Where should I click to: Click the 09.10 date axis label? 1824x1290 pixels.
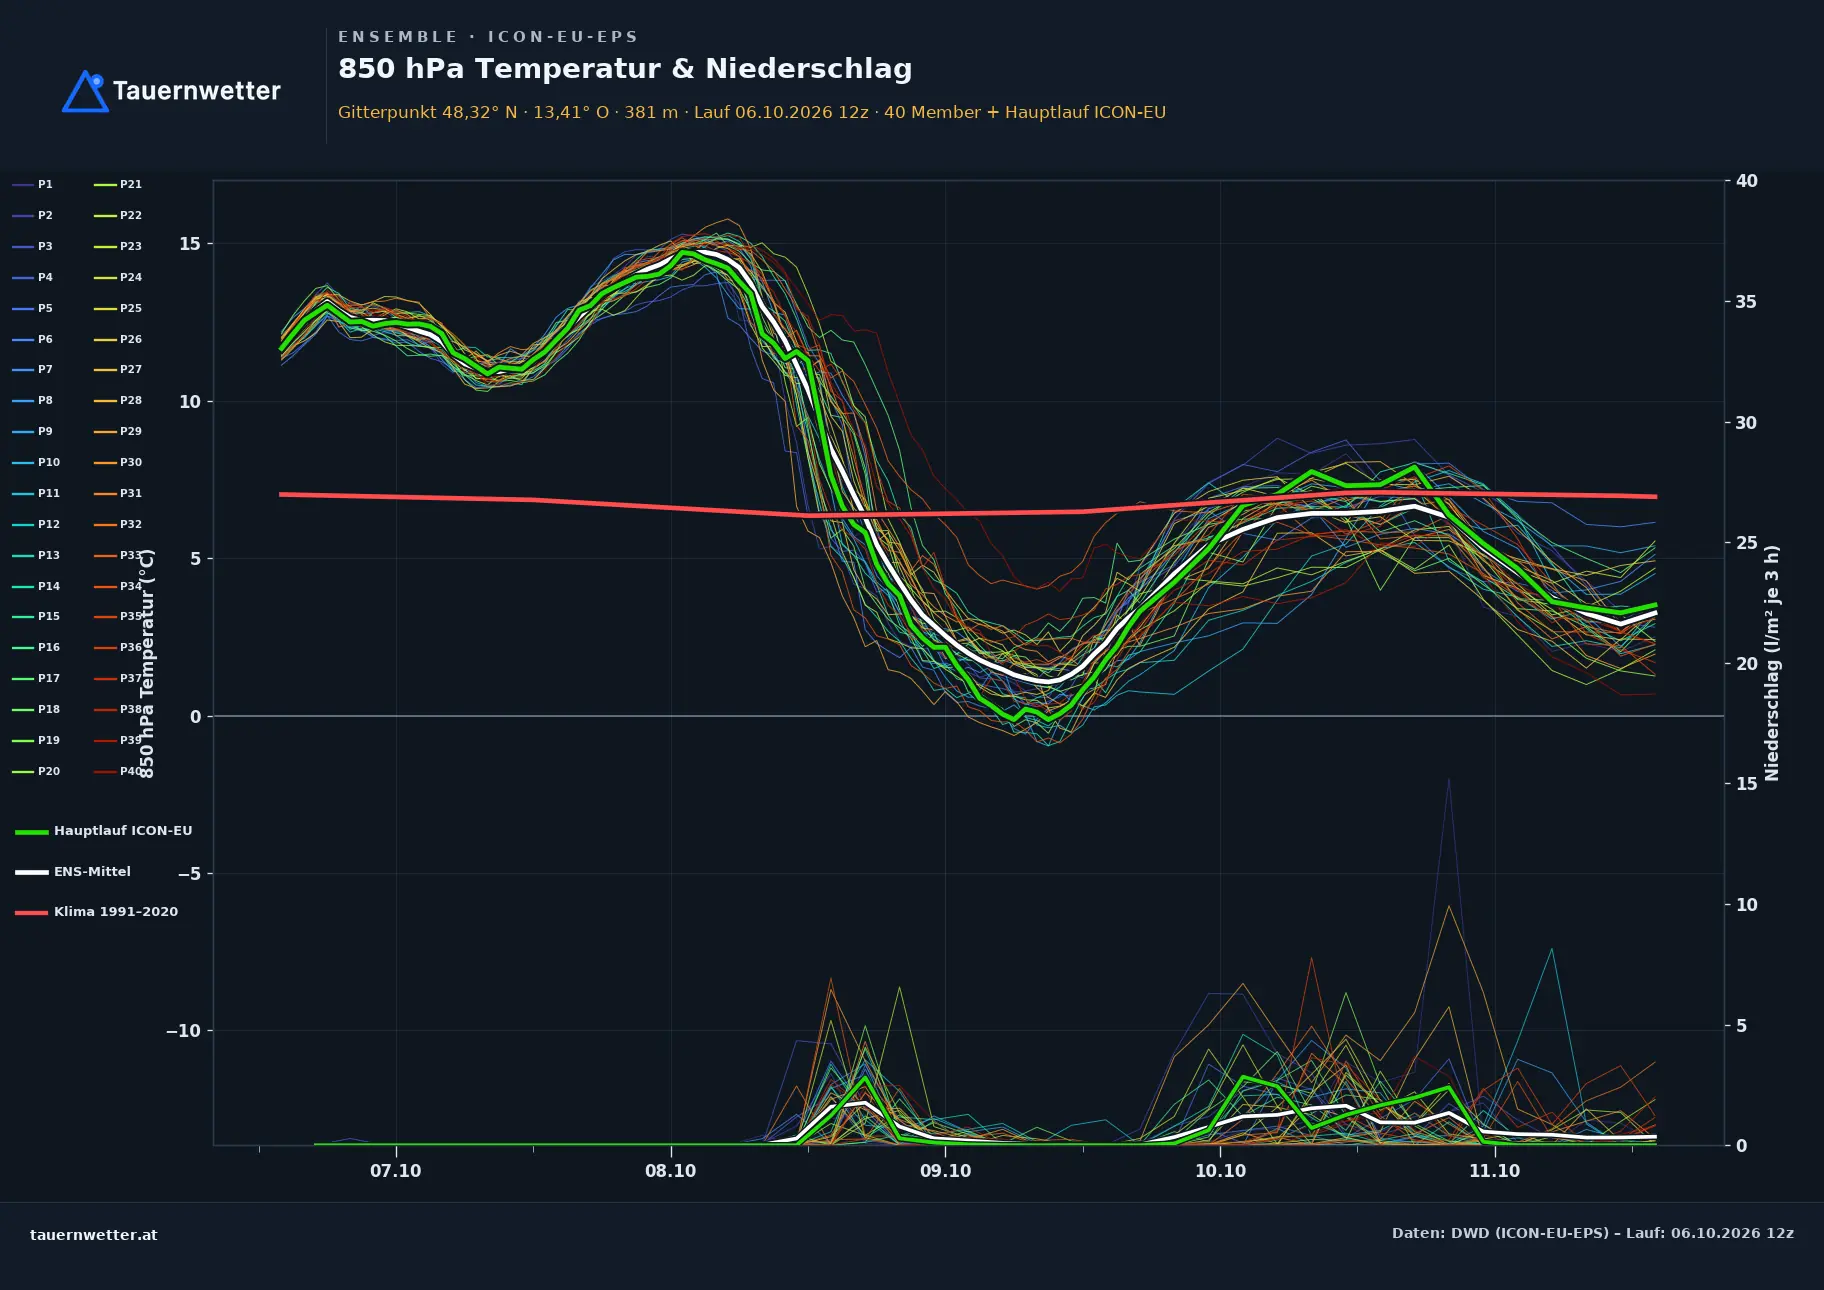click(x=946, y=1171)
